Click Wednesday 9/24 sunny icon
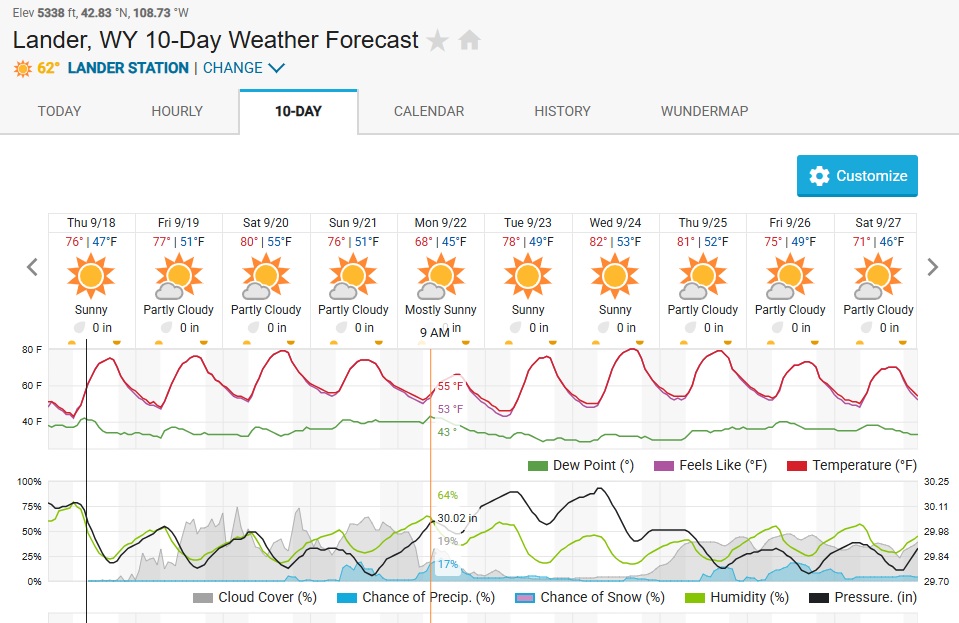Image resolution: width=959 pixels, height=623 pixels. coord(615,275)
